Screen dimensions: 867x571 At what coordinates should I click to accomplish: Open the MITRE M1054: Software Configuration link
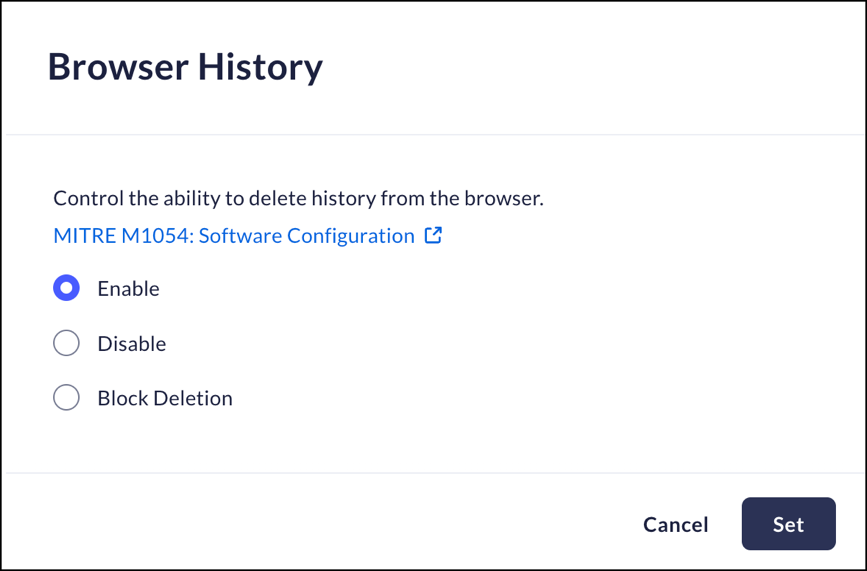tap(234, 236)
